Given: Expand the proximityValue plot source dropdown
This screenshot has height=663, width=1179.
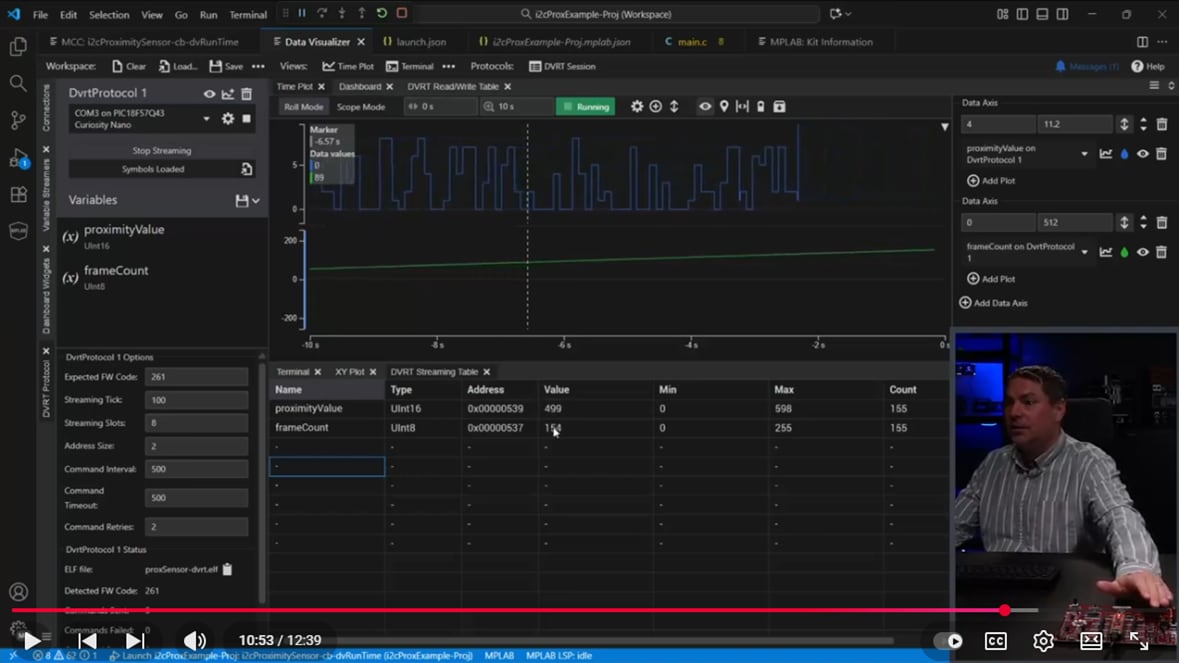Looking at the screenshot, I should [1084, 154].
